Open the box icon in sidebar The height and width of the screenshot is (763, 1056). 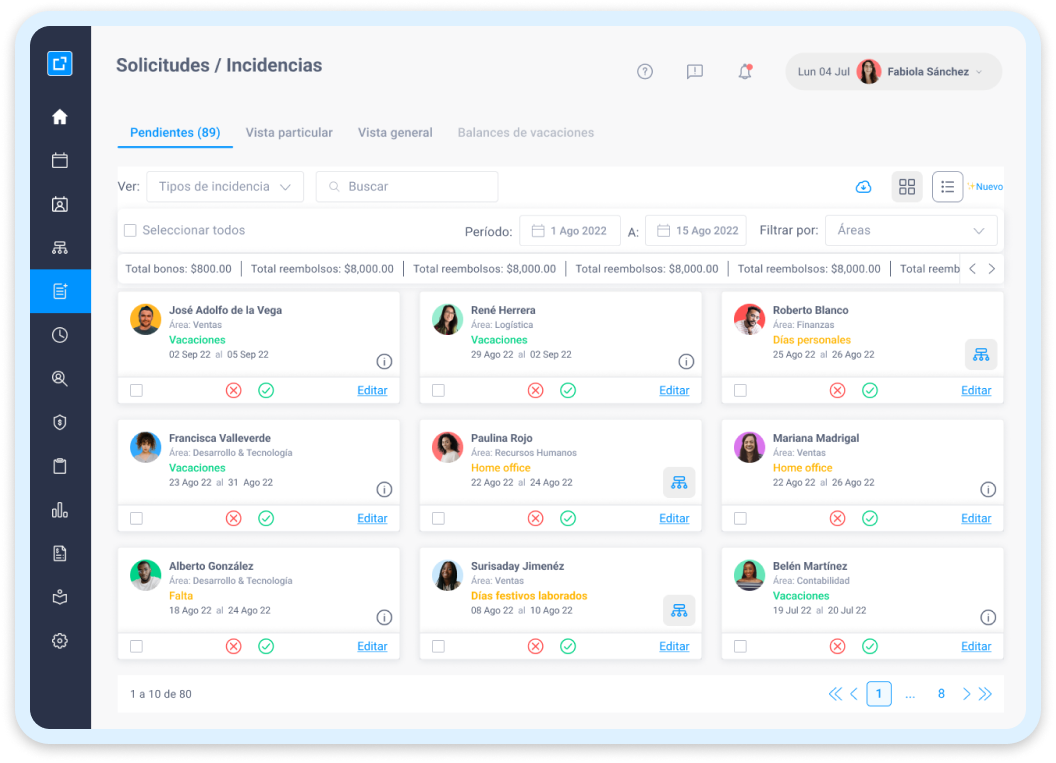click(60, 597)
